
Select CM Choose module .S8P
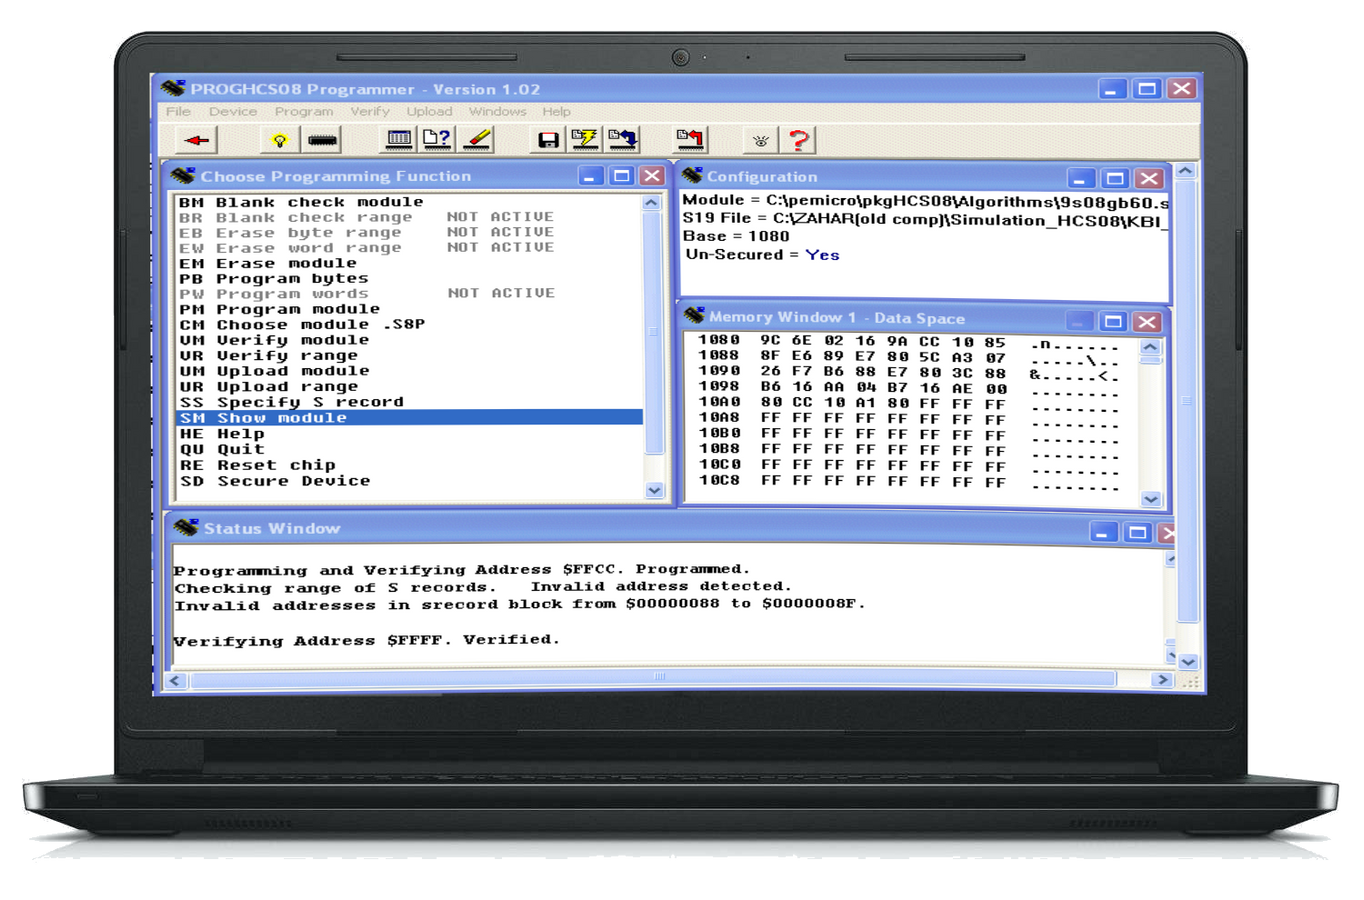point(300,324)
